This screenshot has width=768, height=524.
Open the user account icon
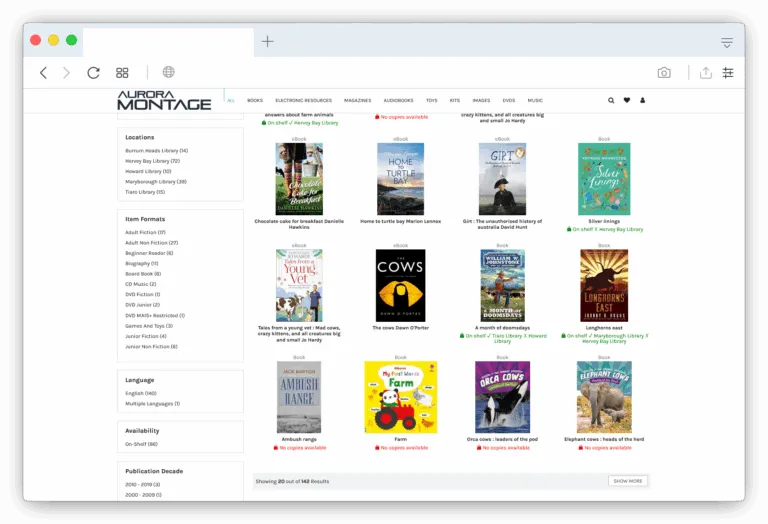pyautogui.click(x=643, y=100)
